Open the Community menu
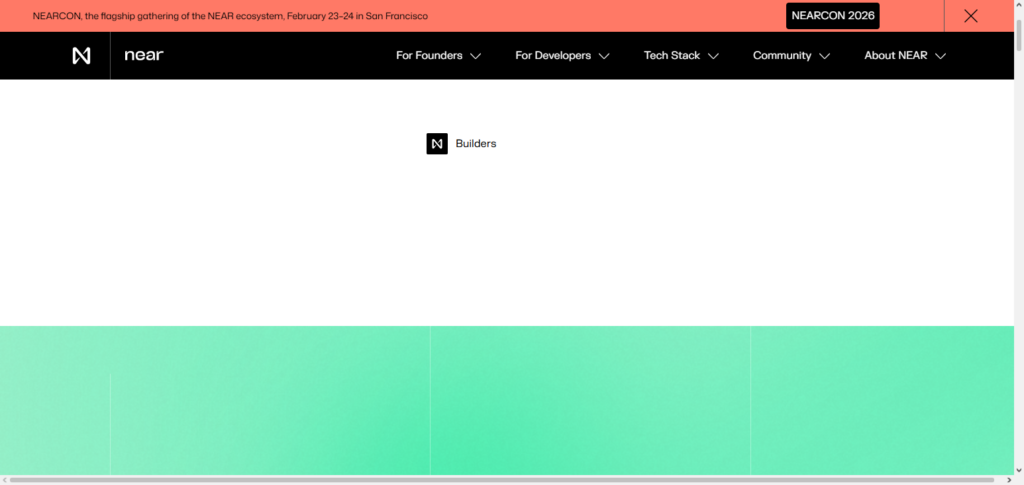Screen dimensions: 1024x485 782,56
